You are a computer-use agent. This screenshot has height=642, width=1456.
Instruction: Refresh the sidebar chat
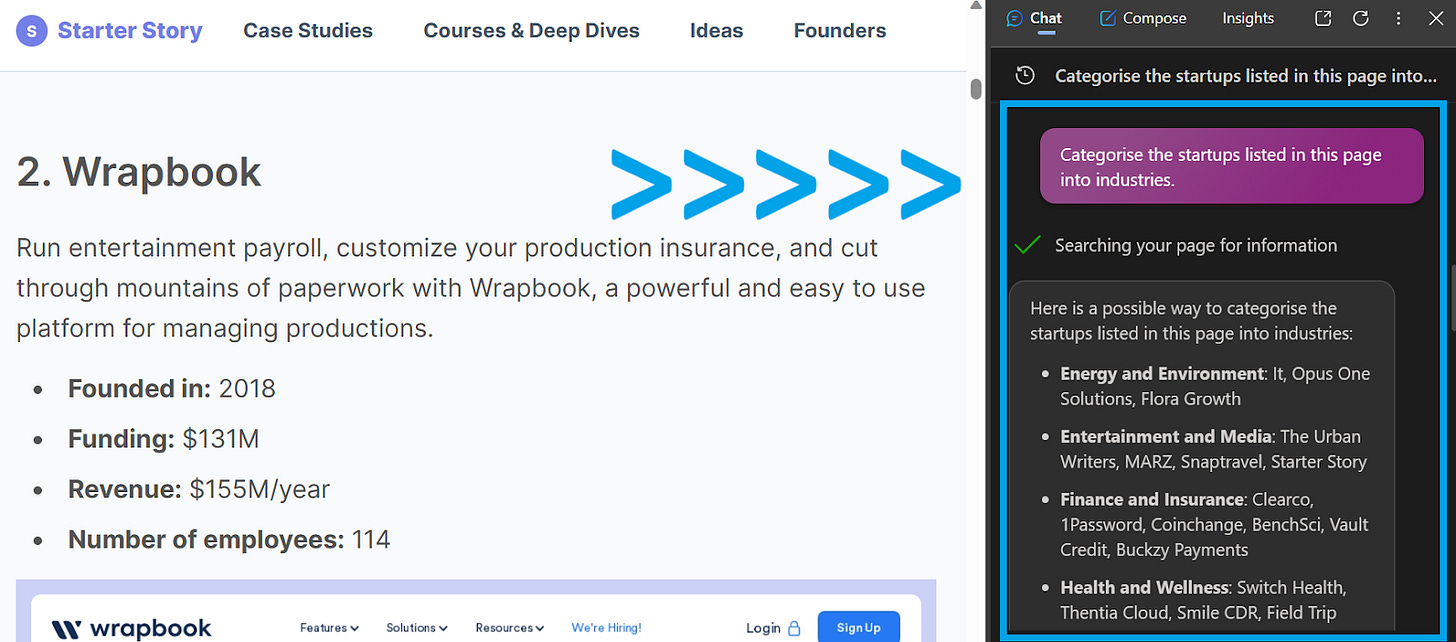(x=1360, y=18)
